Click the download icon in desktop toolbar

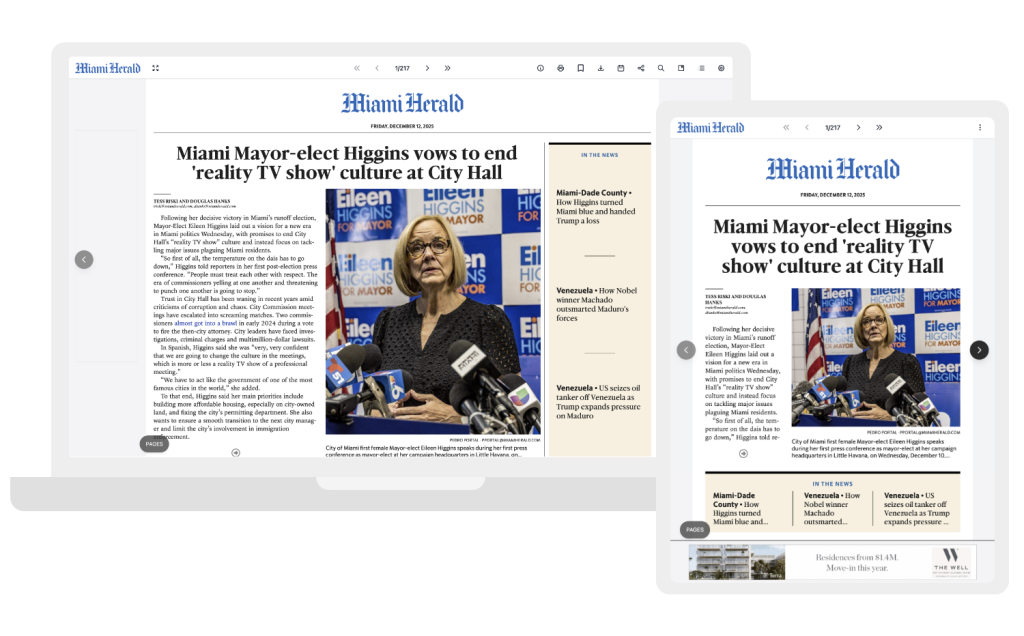(x=600, y=68)
